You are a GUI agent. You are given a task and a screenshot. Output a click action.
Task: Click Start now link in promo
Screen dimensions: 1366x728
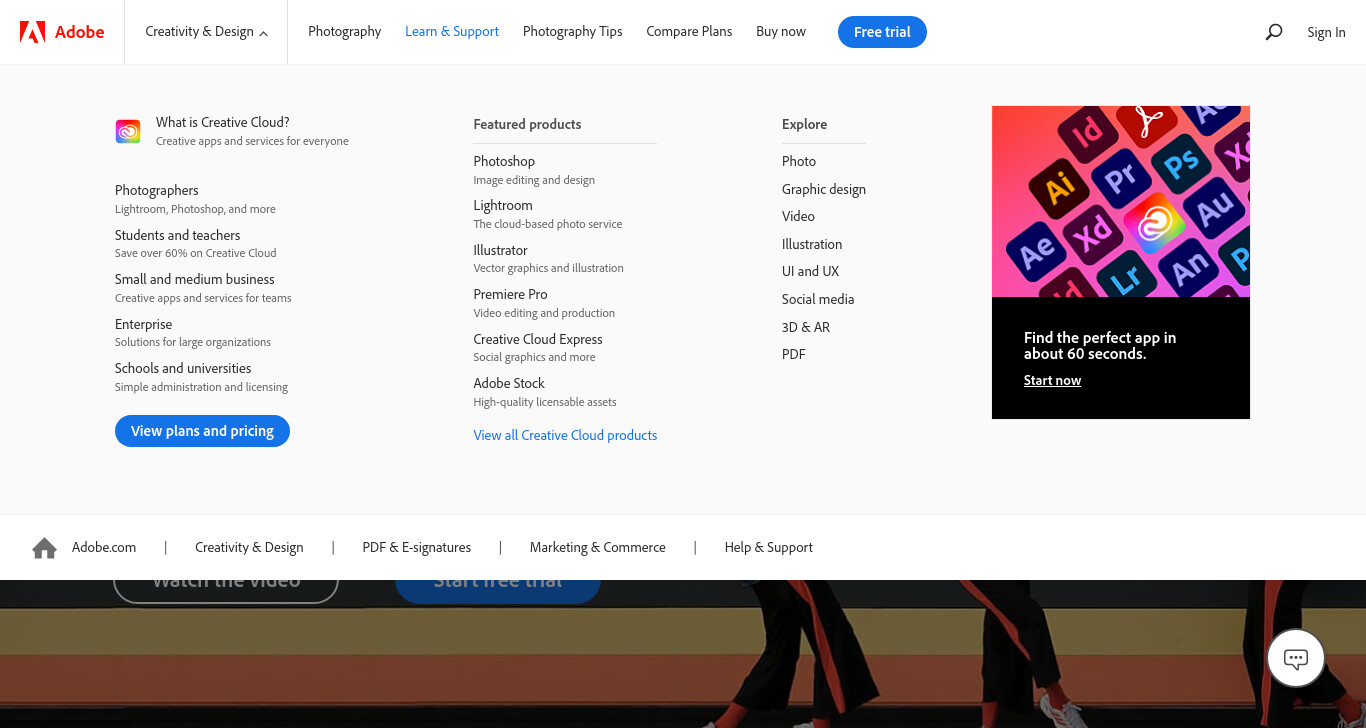click(x=1052, y=380)
